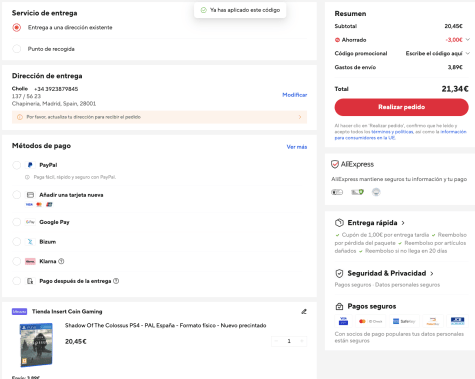
Task: Select Bizum payment radio button
Action: tap(16, 242)
